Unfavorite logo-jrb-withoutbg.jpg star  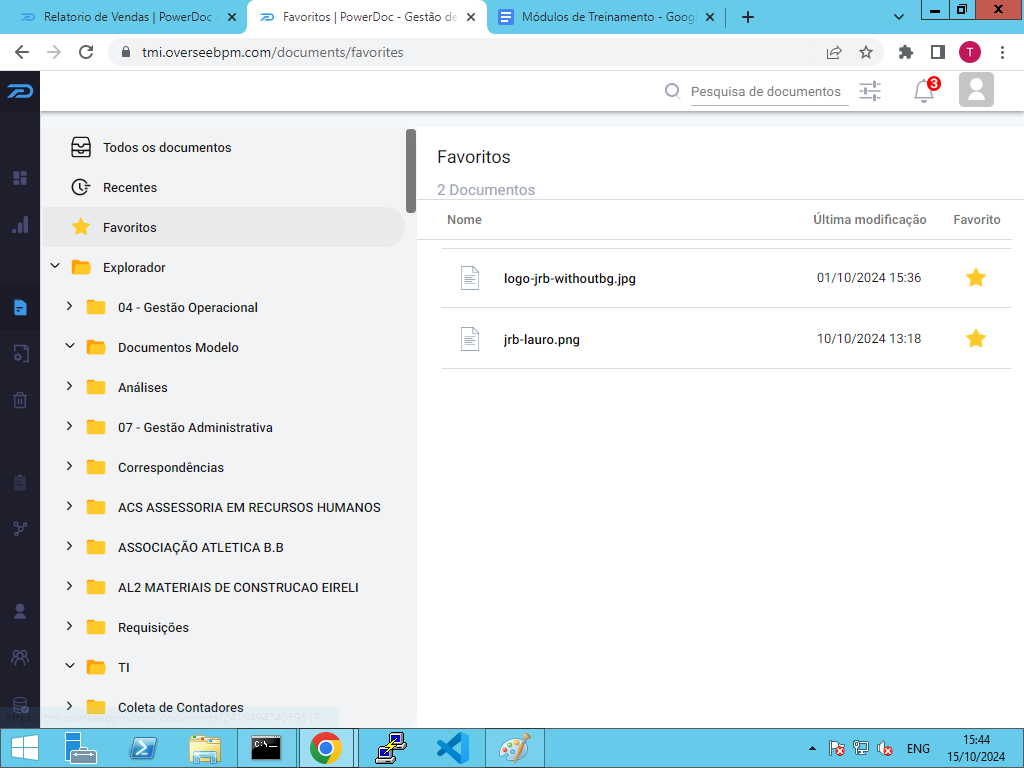tap(976, 278)
